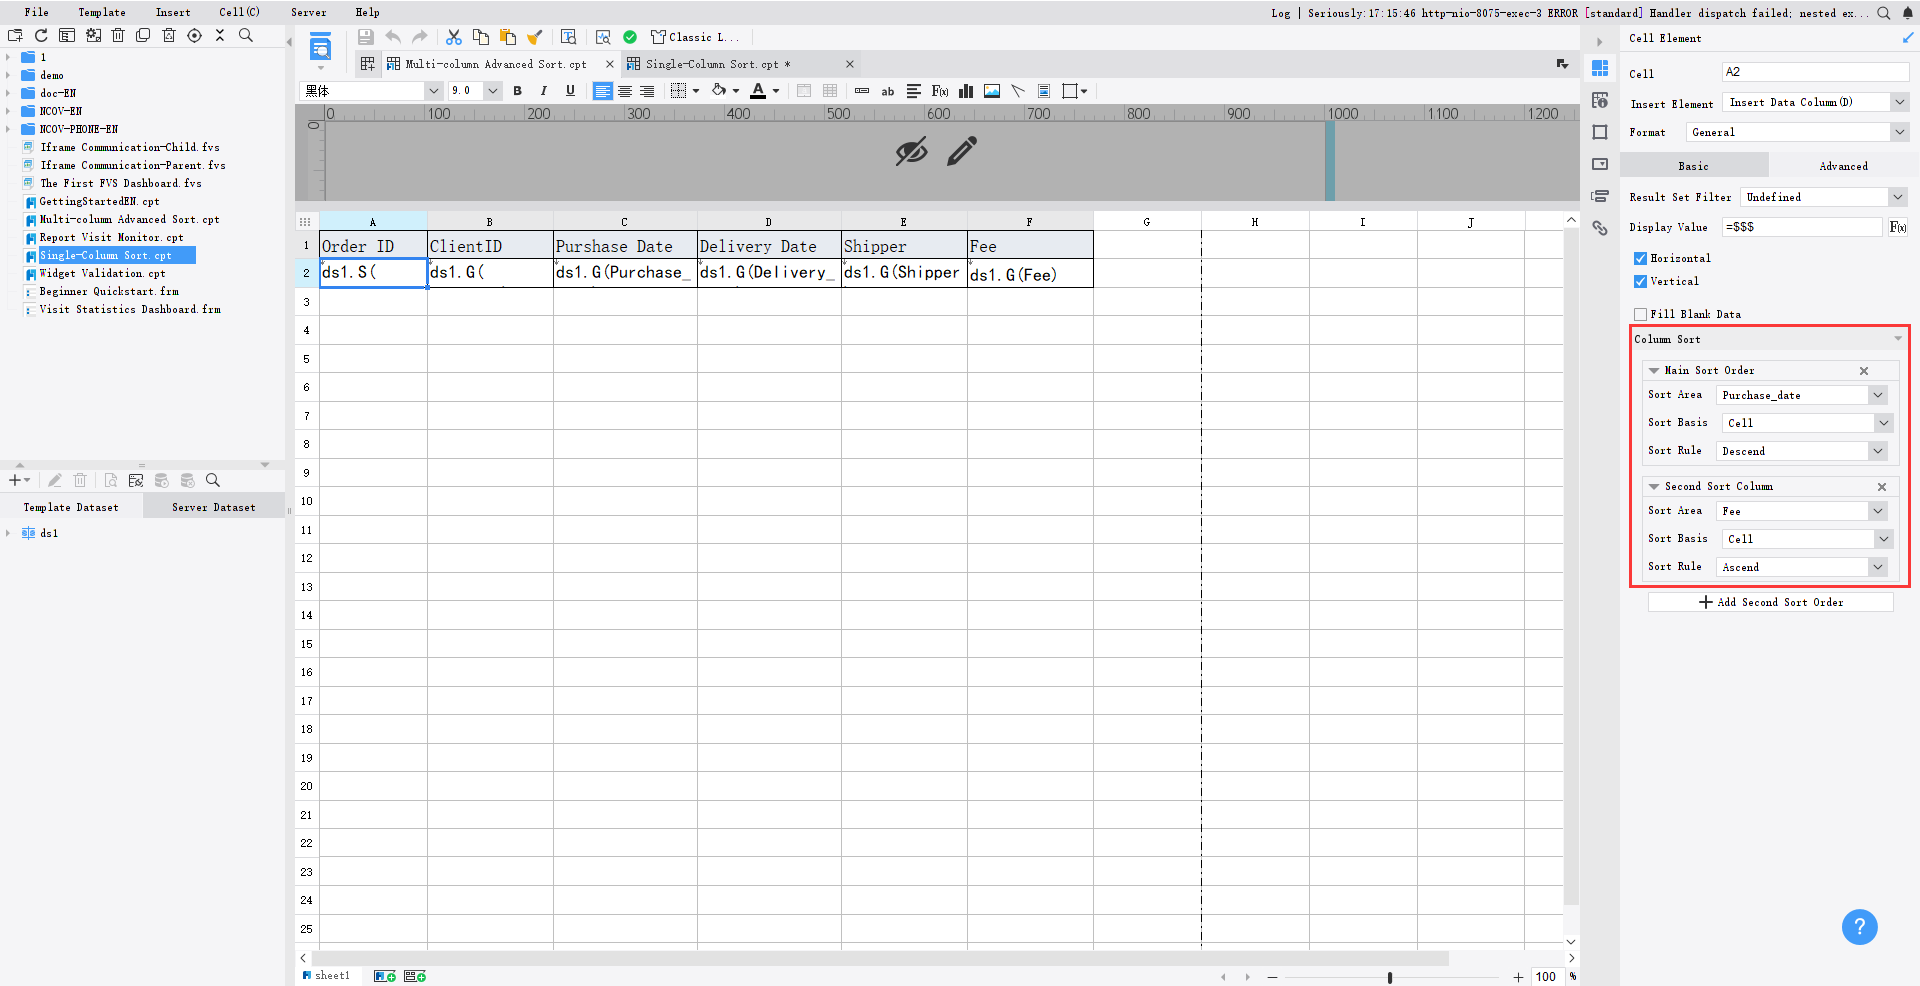Click the Classic L... theme button
This screenshot has height=986, width=1920.
[695, 37]
